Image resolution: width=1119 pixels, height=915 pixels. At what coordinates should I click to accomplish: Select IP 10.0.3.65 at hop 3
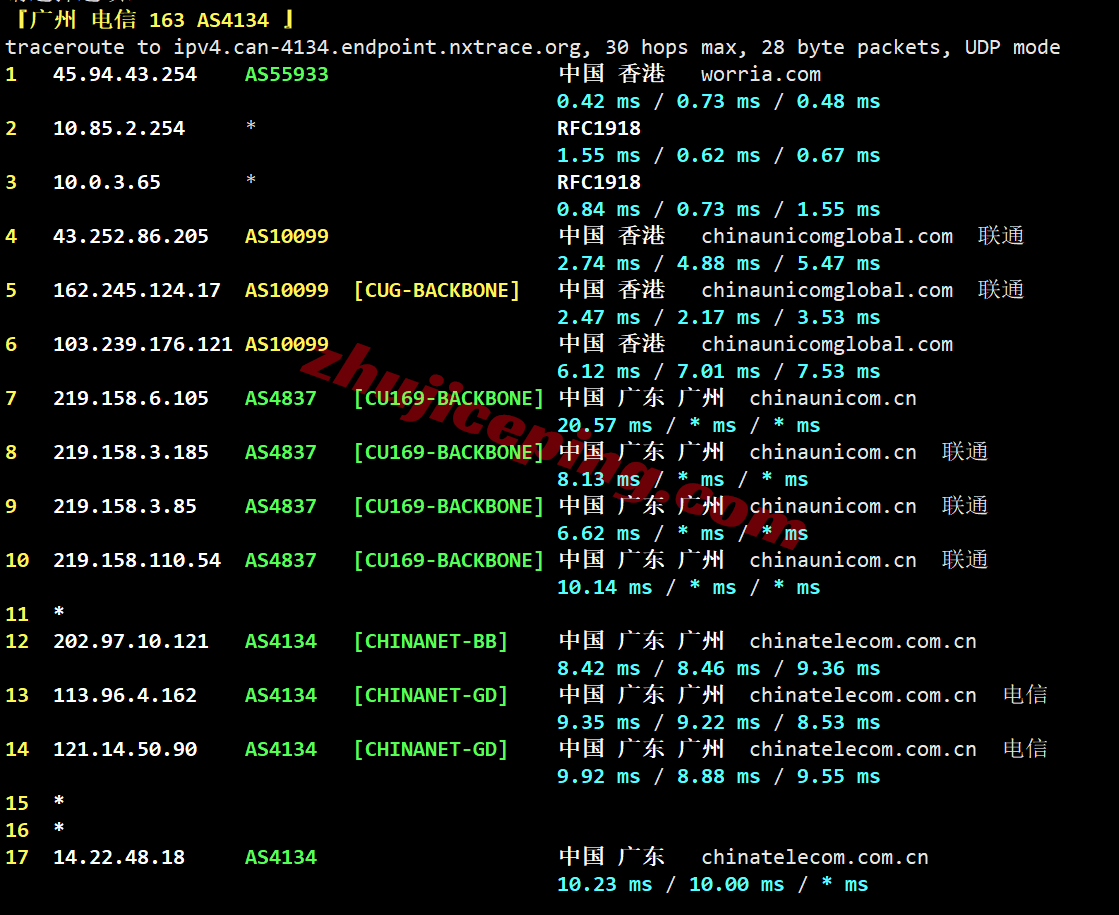pyautogui.click(x=107, y=183)
